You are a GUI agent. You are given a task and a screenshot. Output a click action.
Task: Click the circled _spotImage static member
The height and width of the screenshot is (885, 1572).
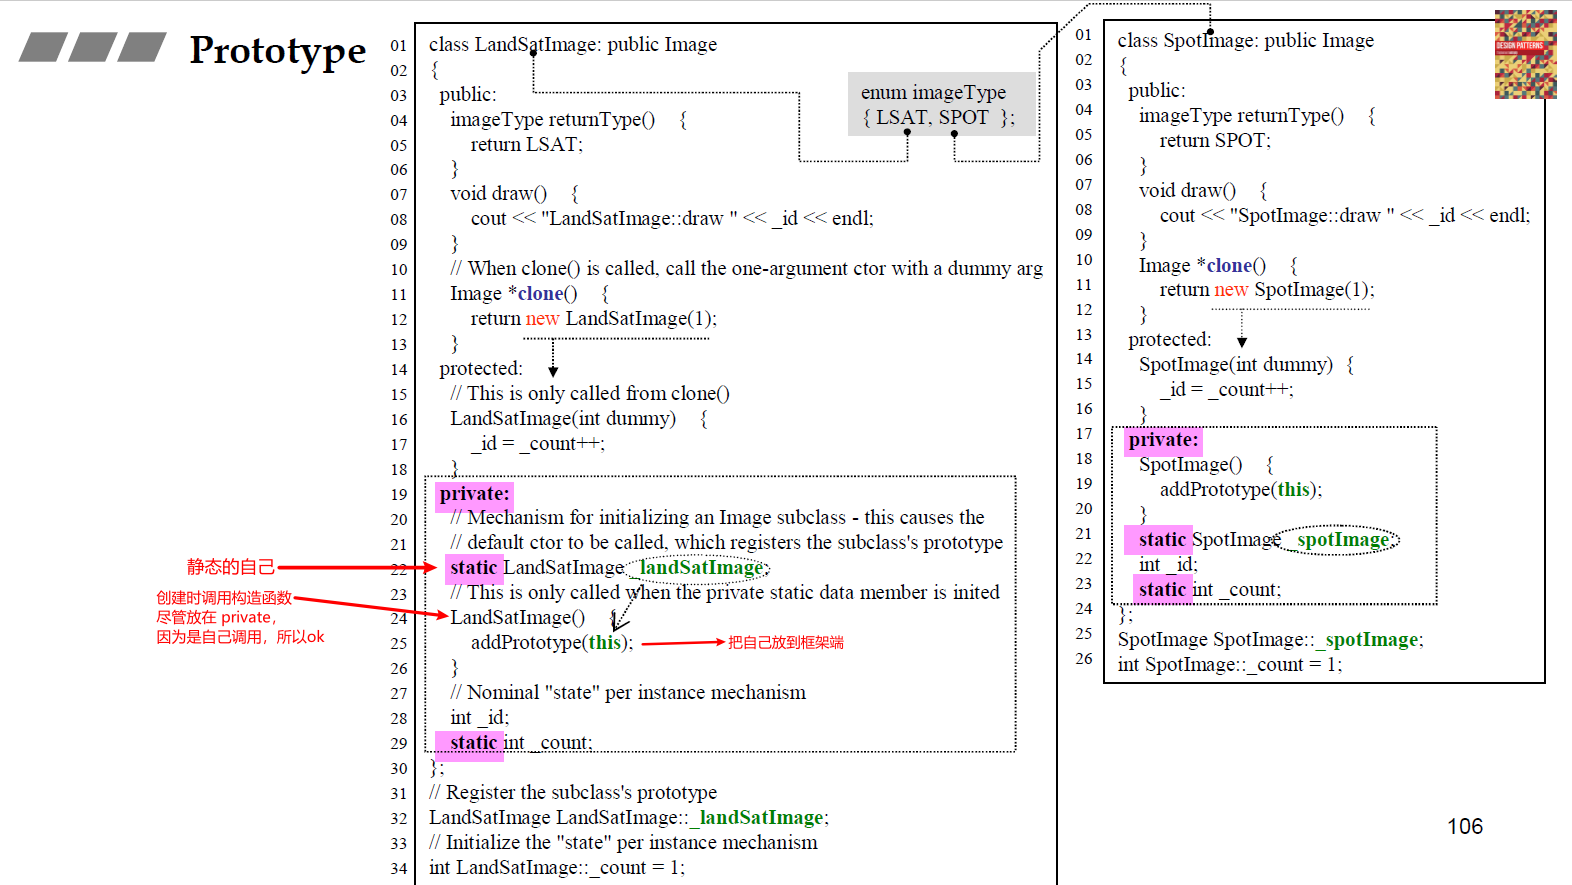coord(1340,540)
